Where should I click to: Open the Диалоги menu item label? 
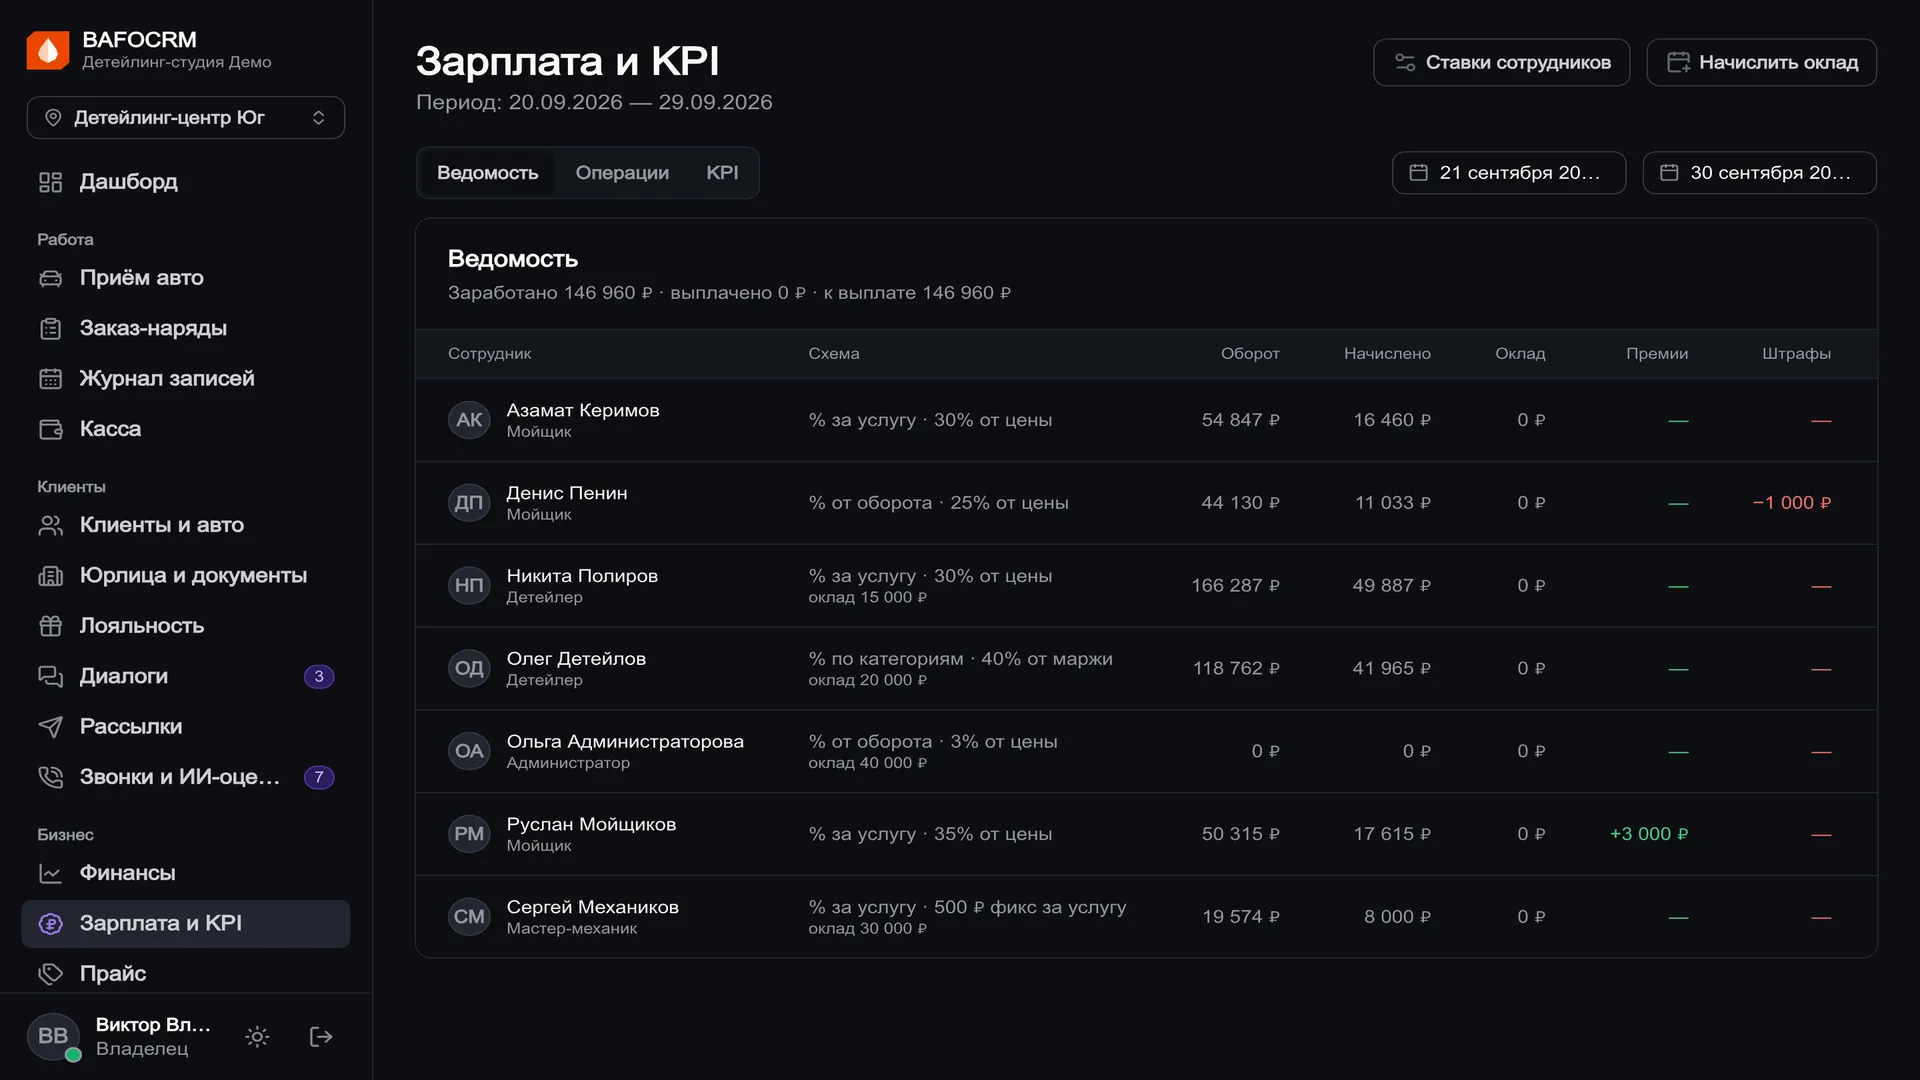pyautogui.click(x=124, y=676)
